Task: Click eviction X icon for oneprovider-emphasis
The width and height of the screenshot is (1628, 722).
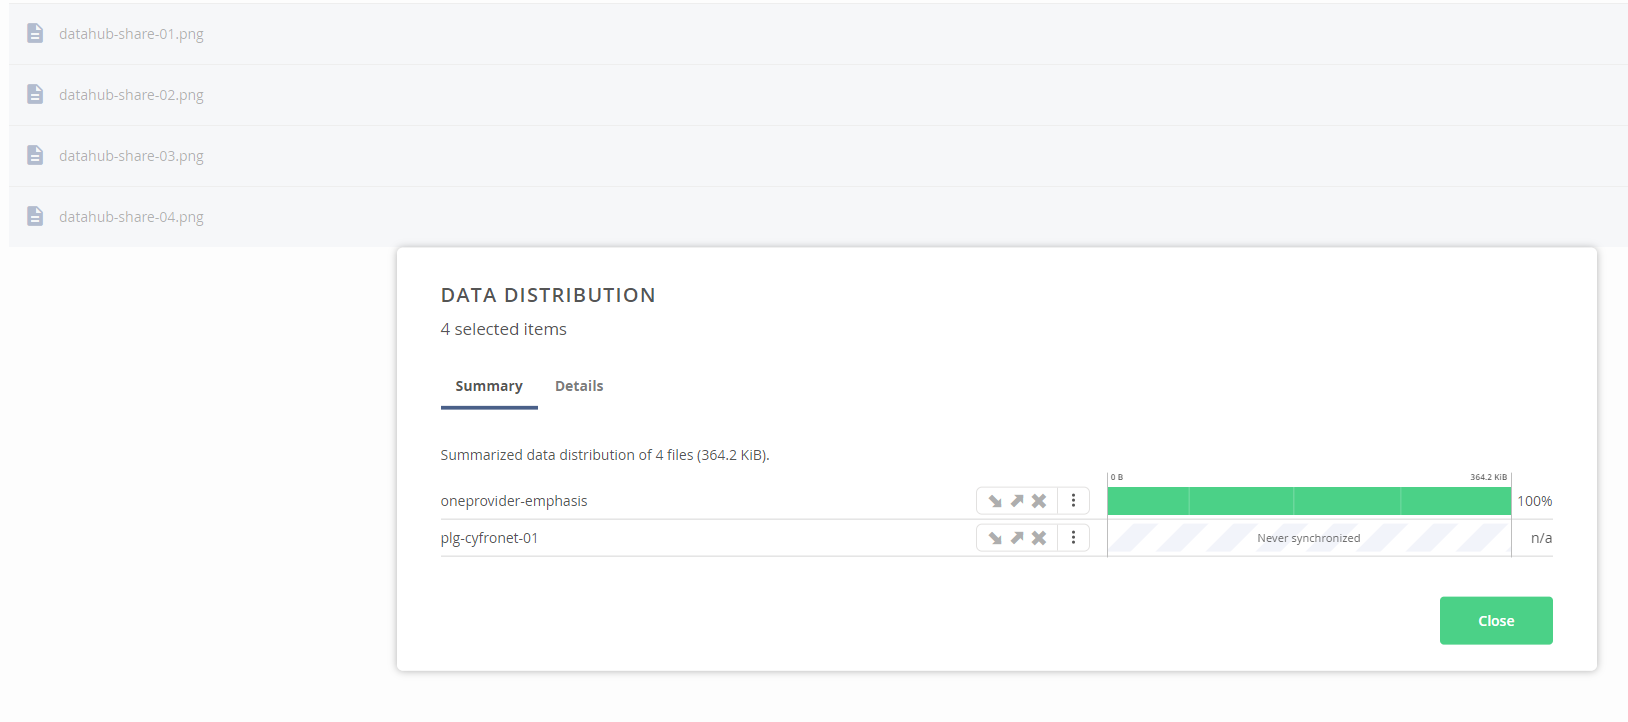Action: 1039,501
